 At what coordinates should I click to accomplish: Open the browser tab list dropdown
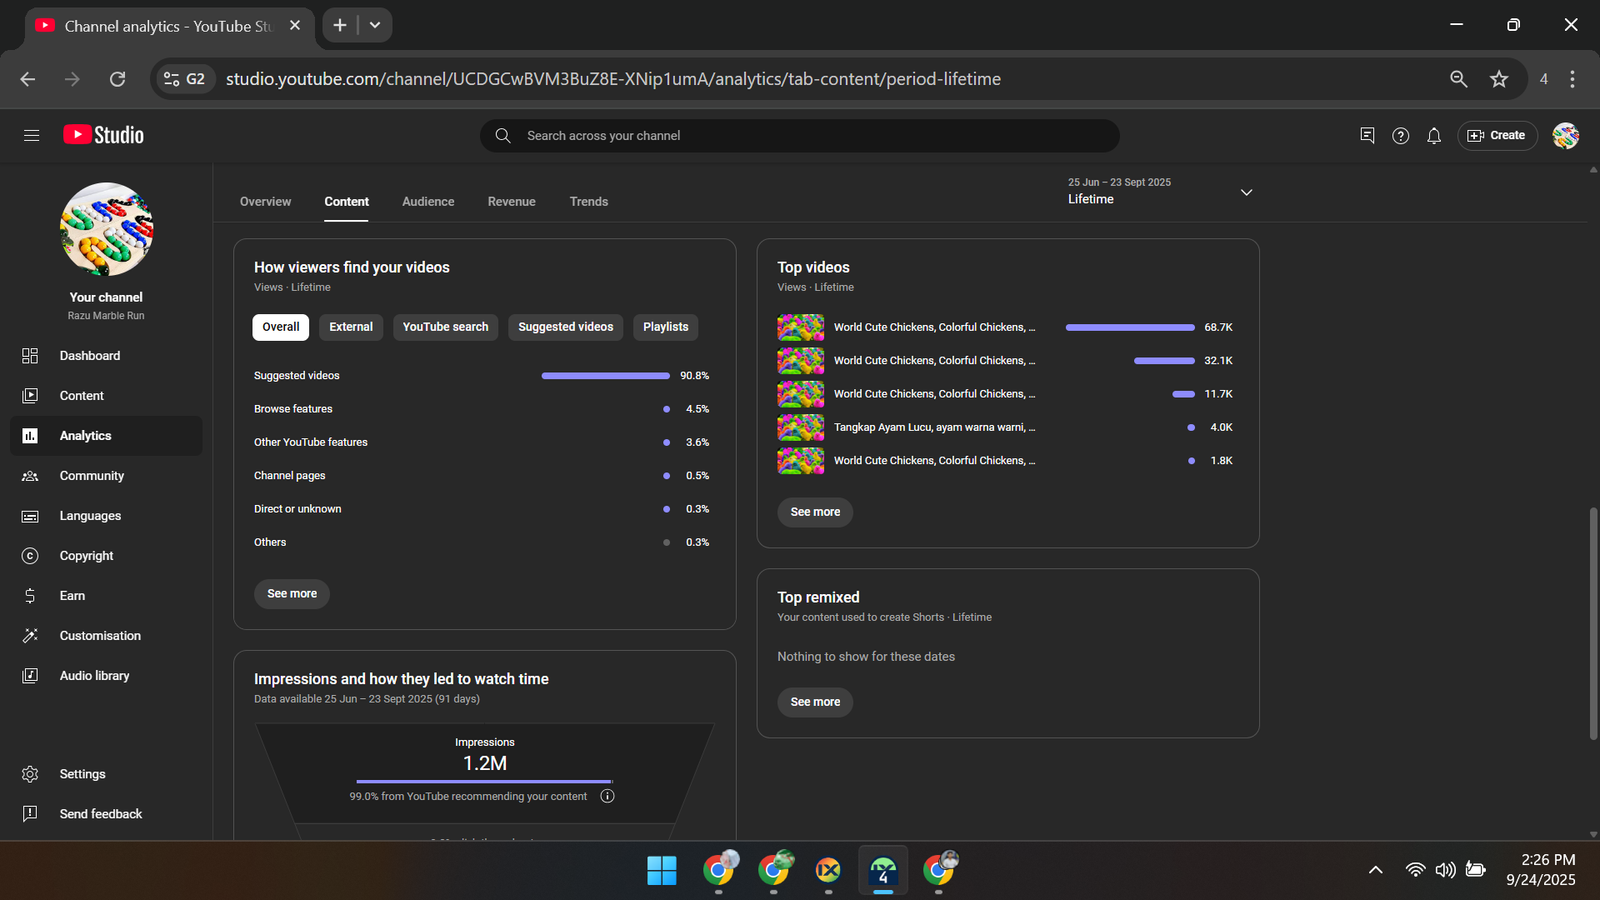point(375,25)
